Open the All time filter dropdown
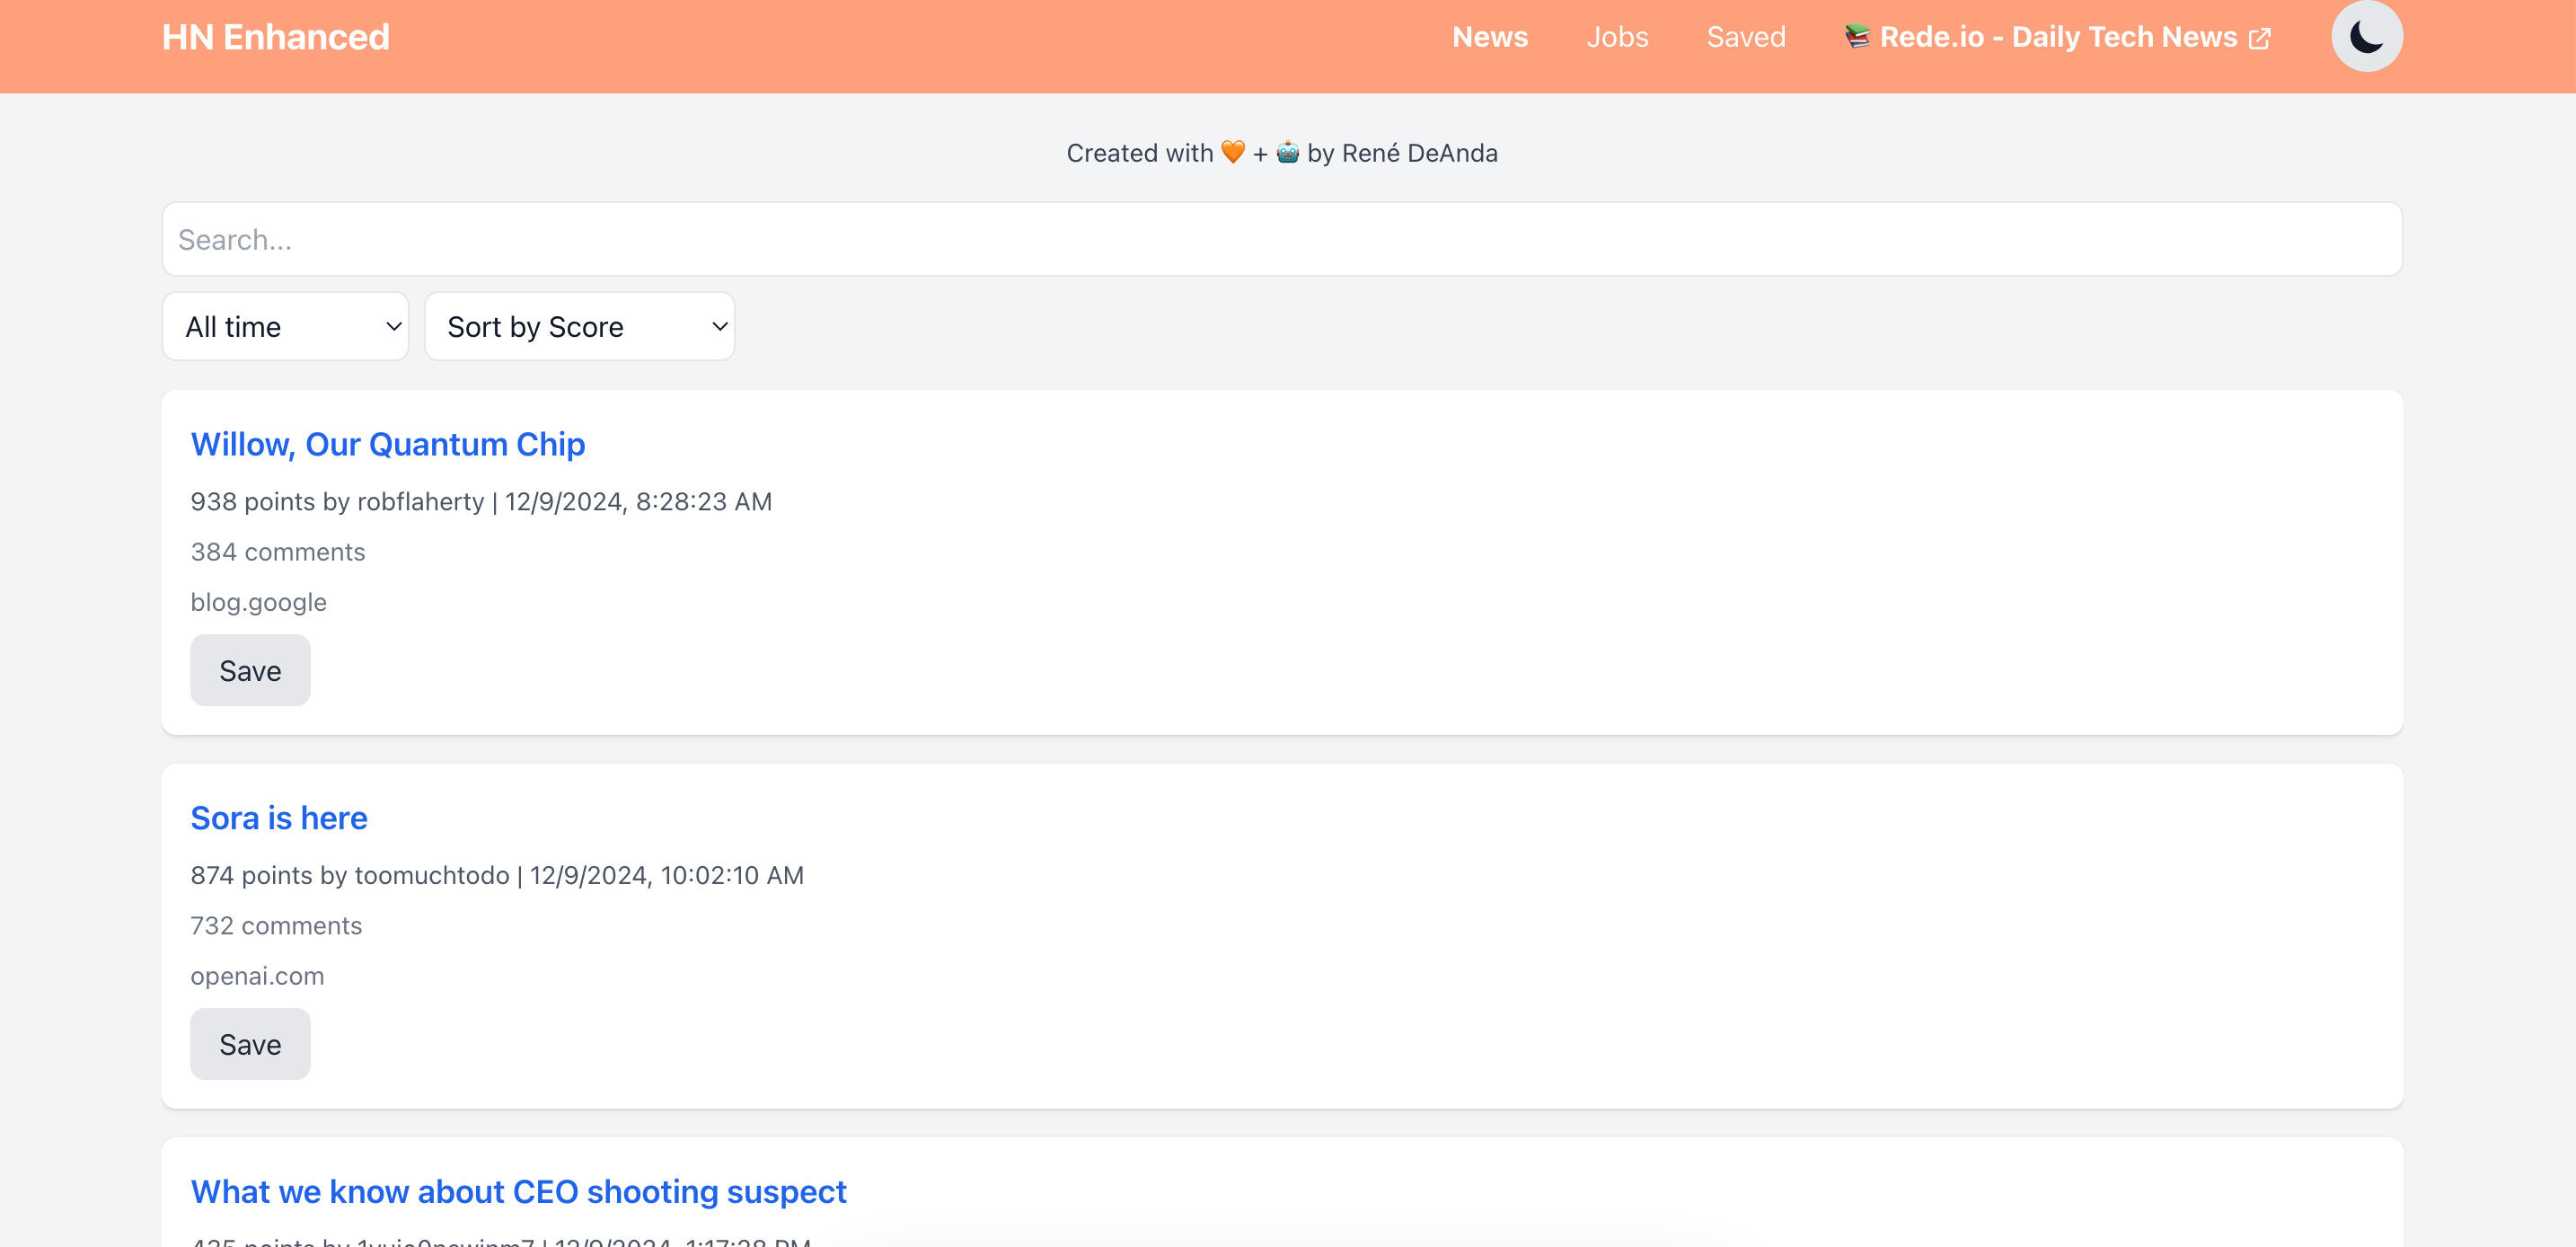The width and height of the screenshot is (2576, 1247). click(285, 326)
